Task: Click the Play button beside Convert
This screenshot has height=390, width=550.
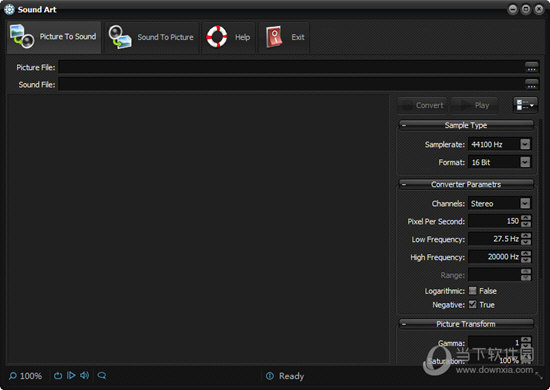Action: pos(475,105)
